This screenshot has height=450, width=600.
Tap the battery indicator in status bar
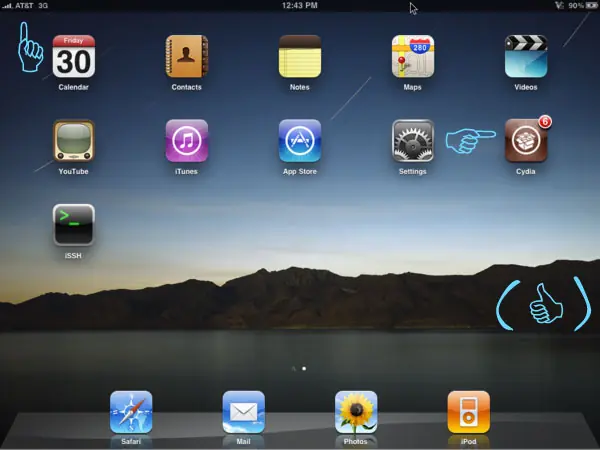[x=592, y=5]
